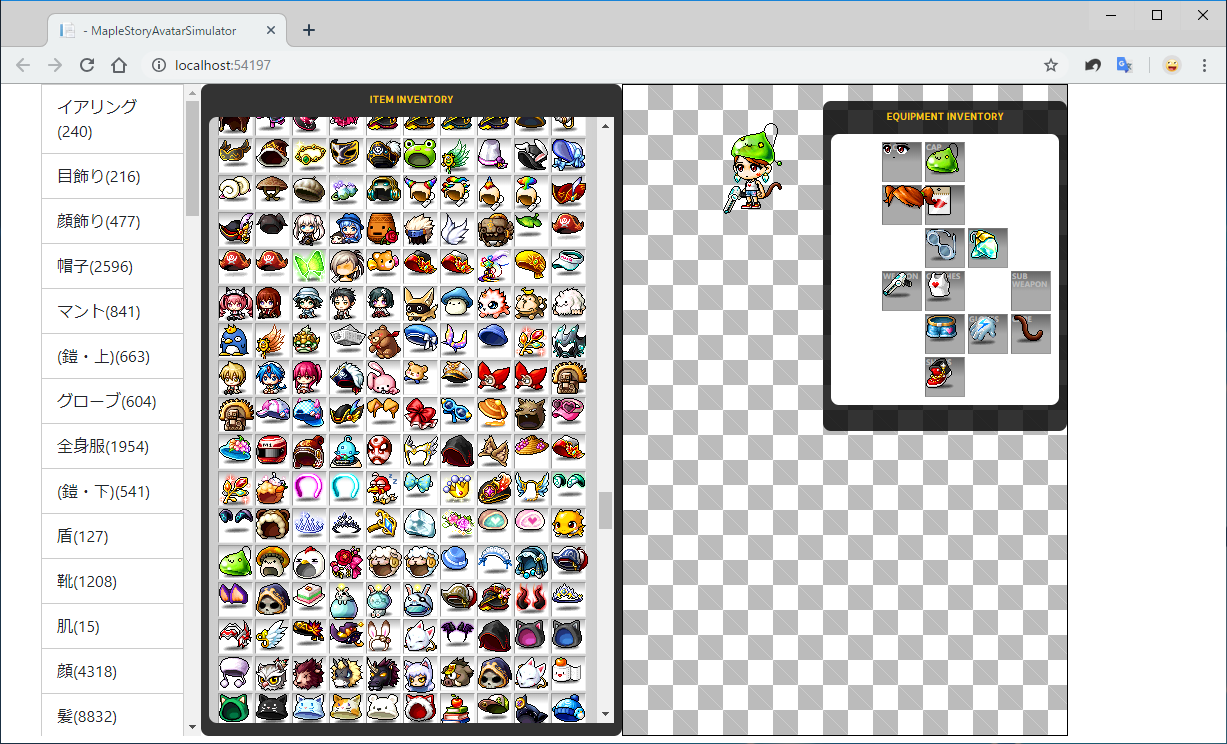Open the 帽子(2596) category
The width and height of the screenshot is (1227, 744).
112,267
